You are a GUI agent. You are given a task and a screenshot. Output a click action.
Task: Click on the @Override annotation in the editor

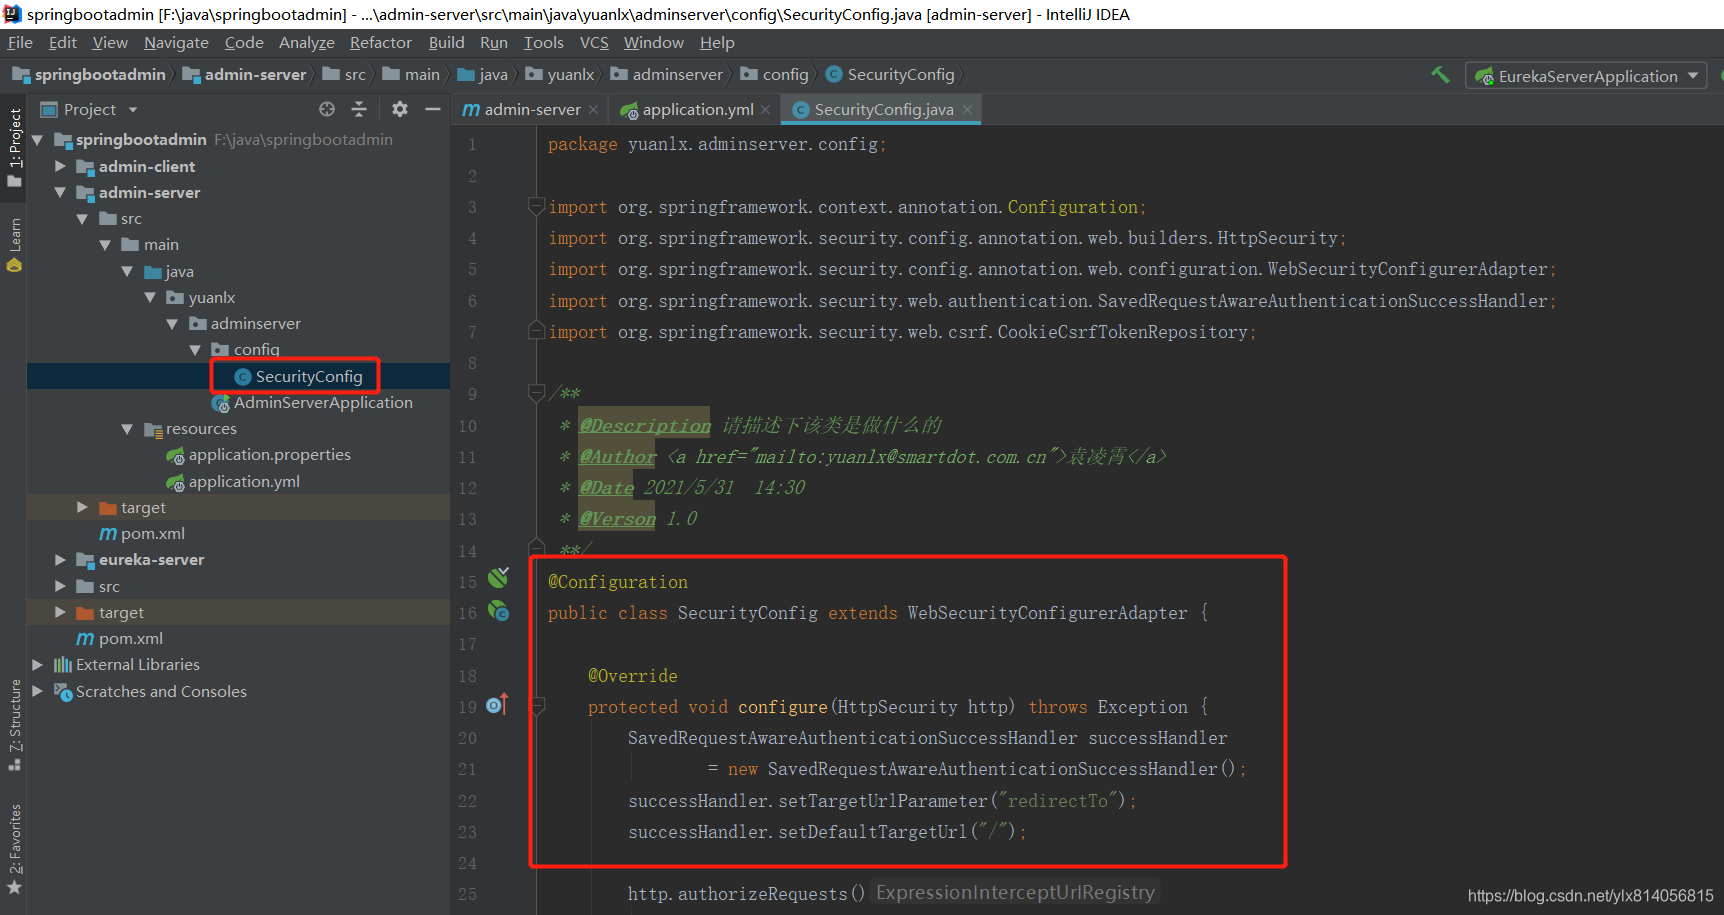coord(632,676)
